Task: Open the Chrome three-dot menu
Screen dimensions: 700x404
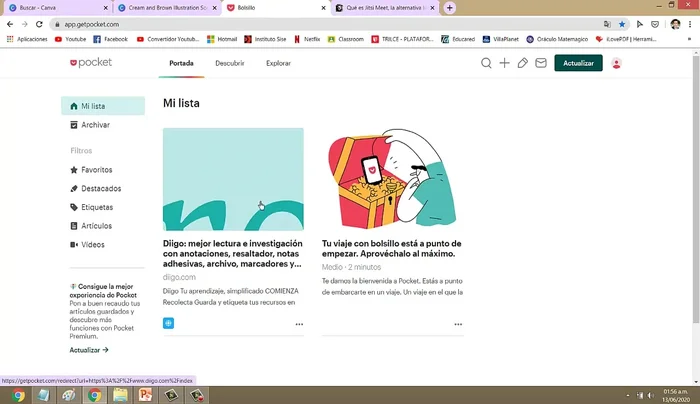Action: click(x=690, y=24)
